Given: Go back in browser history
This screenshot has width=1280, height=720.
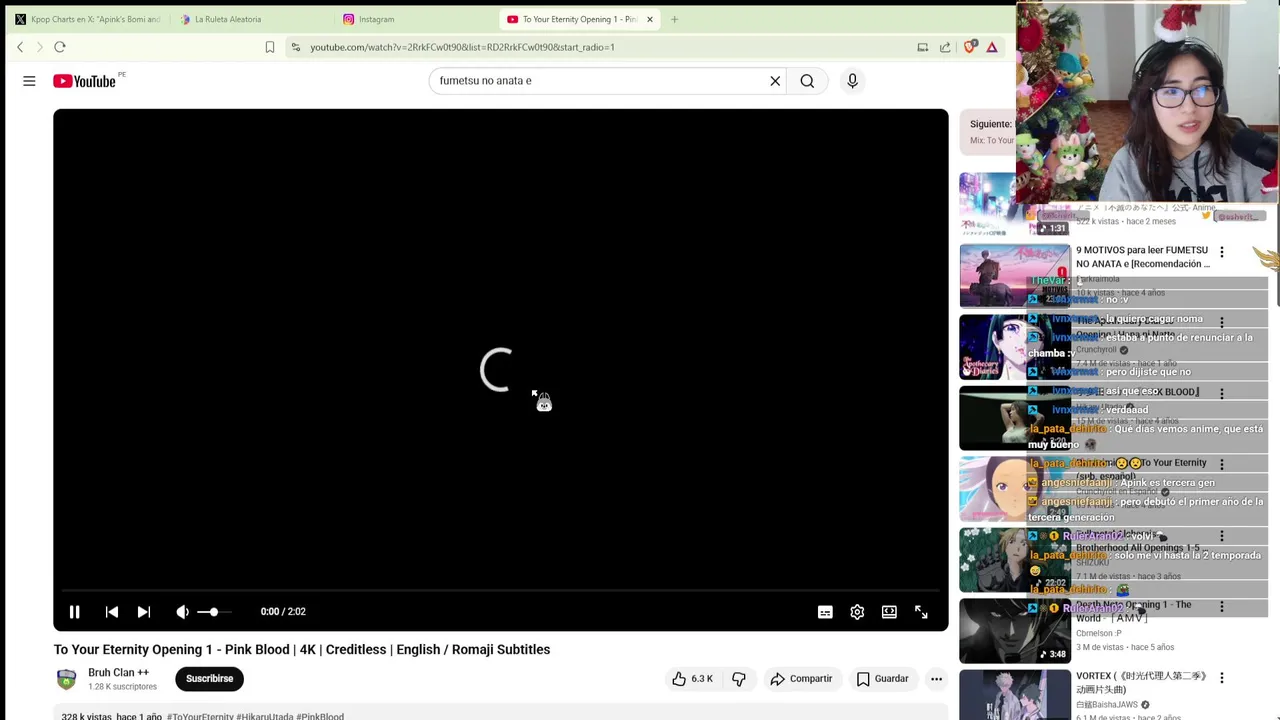Looking at the screenshot, I should pyautogui.click(x=20, y=47).
